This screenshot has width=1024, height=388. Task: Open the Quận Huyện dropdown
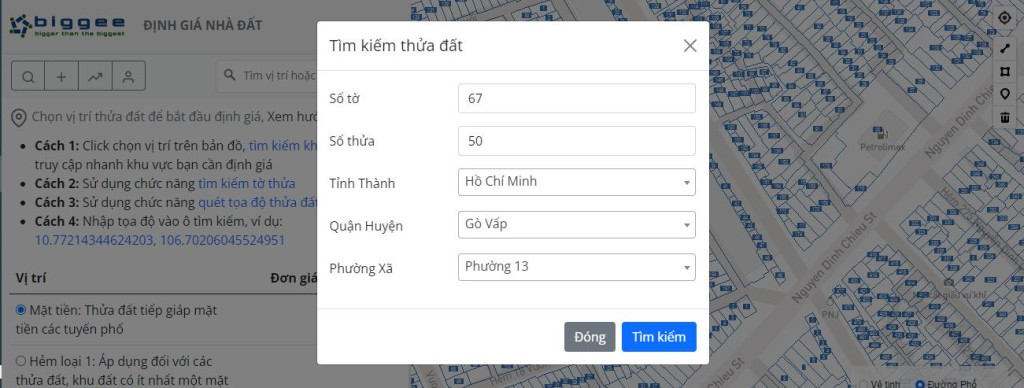click(577, 225)
